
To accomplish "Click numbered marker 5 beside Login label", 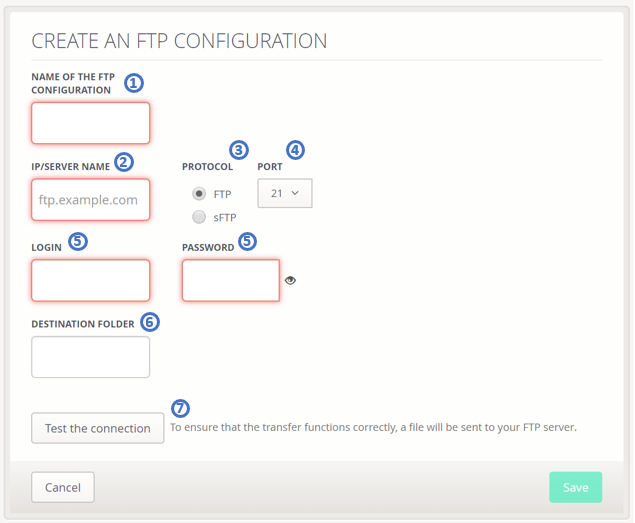I will coord(77,241).
